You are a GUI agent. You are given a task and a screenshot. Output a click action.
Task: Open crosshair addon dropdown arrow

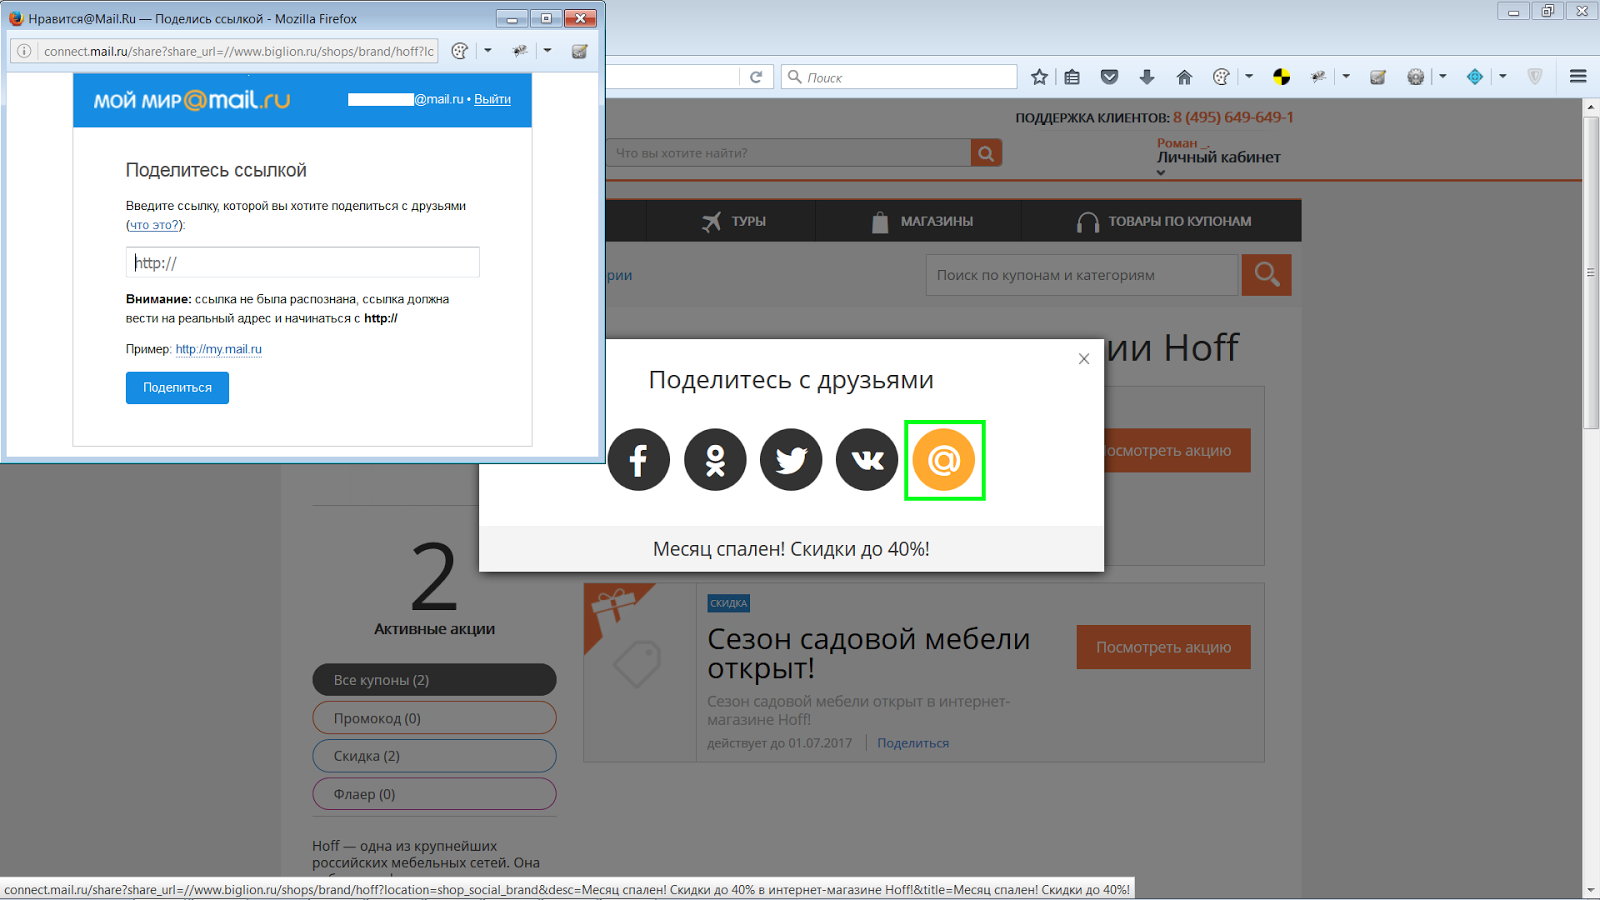click(1503, 77)
